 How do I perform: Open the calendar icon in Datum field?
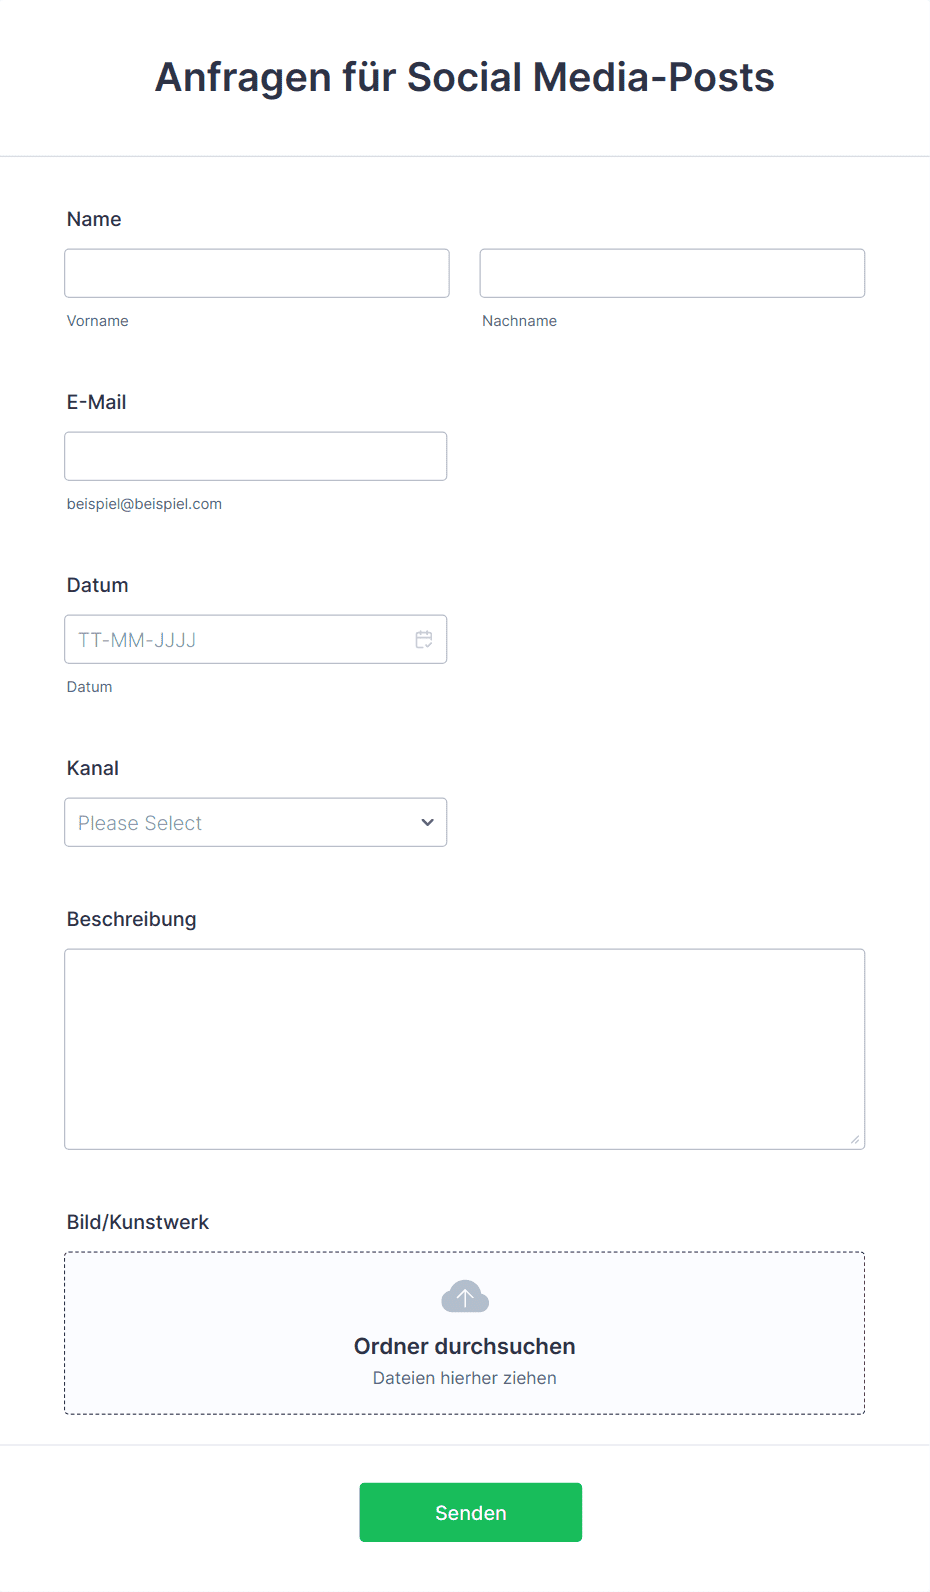(424, 639)
